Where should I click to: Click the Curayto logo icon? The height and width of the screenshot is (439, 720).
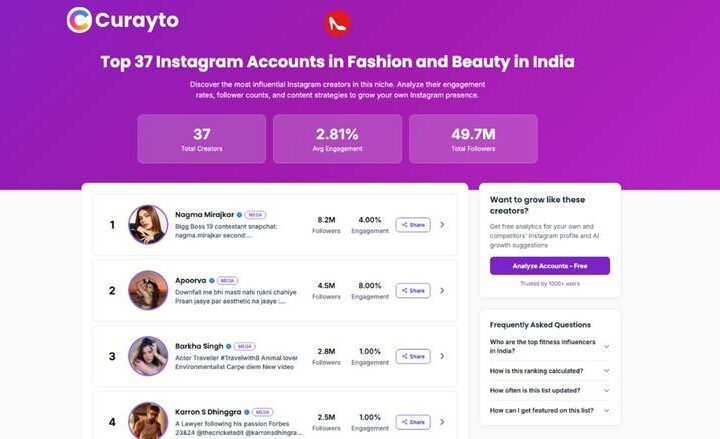[x=79, y=20]
